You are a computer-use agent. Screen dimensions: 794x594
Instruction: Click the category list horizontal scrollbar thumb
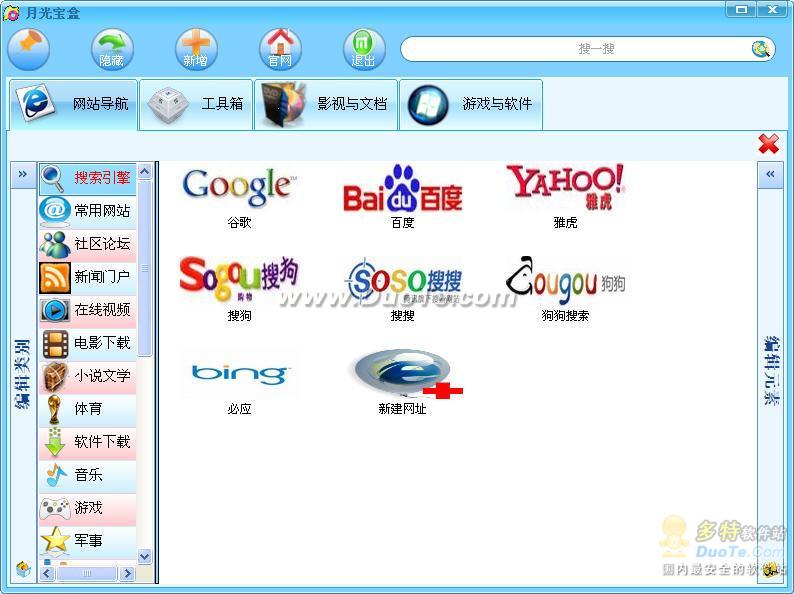pyautogui.click(x=87, y=573)
